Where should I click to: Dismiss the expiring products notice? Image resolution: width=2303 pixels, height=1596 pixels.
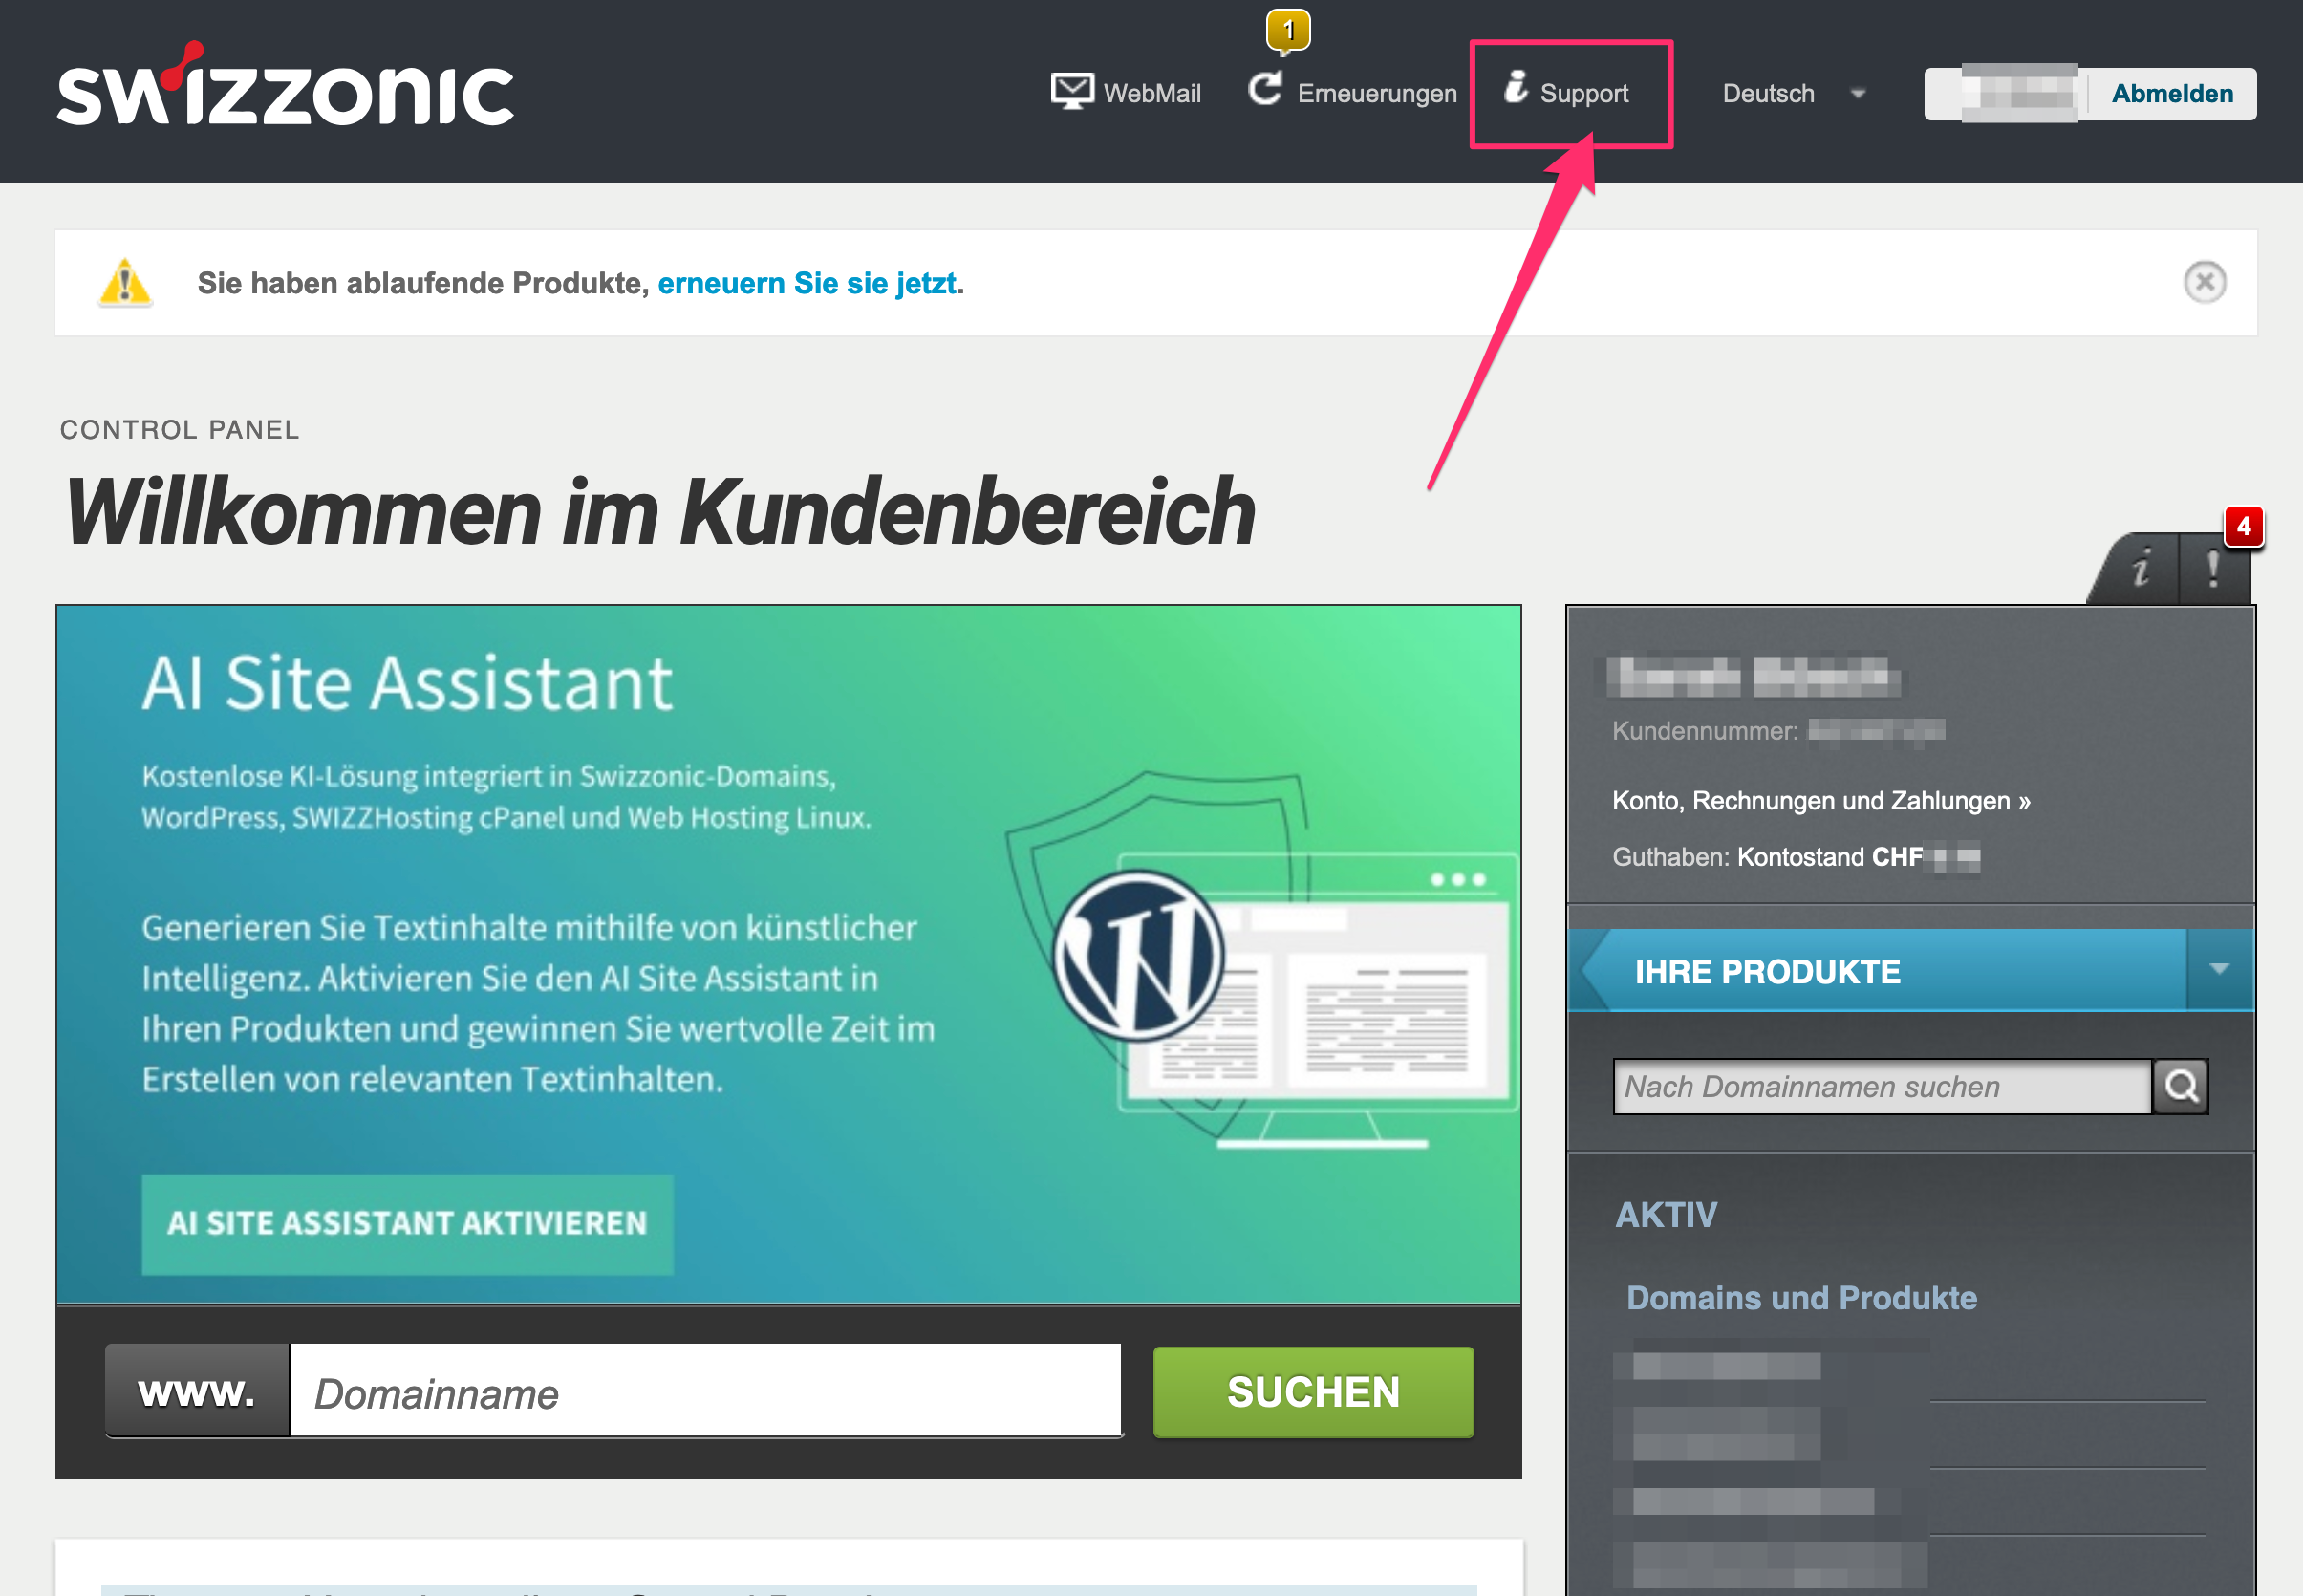[x=2204, y=282]
